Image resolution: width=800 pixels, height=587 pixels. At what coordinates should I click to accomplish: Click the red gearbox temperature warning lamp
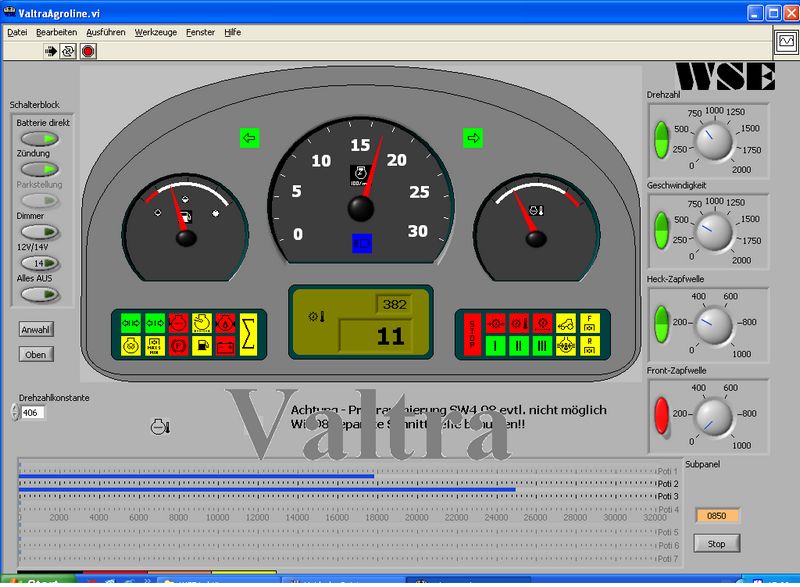(519, 323)
